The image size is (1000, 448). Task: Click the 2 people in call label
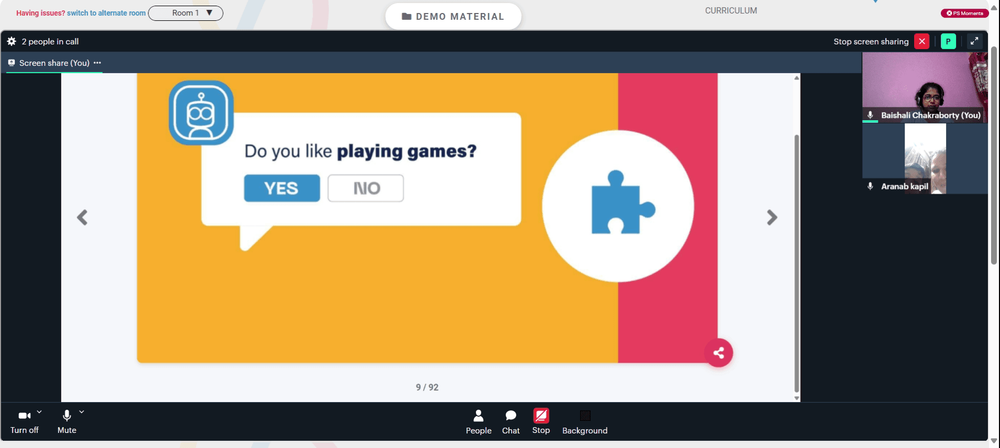pyautogui.click(x=50, y=41)
